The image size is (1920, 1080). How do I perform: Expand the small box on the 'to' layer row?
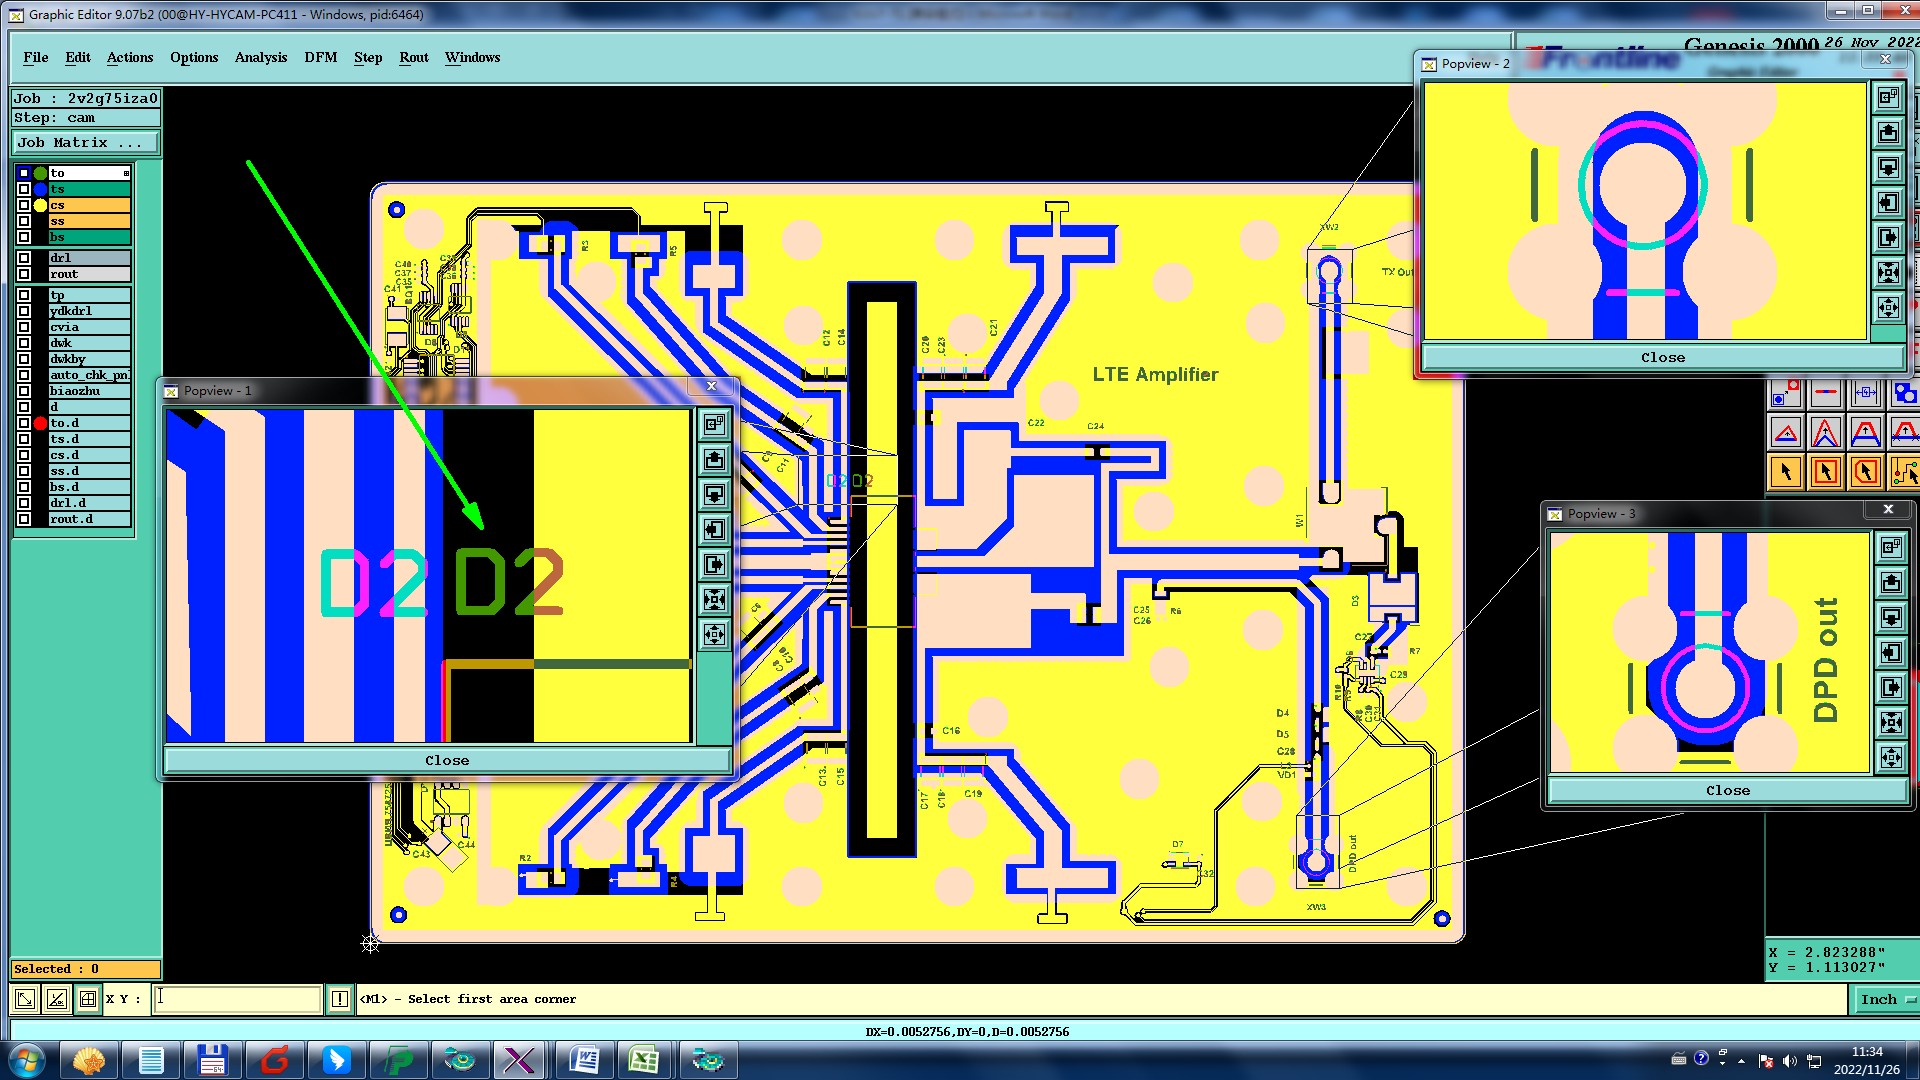126,174
